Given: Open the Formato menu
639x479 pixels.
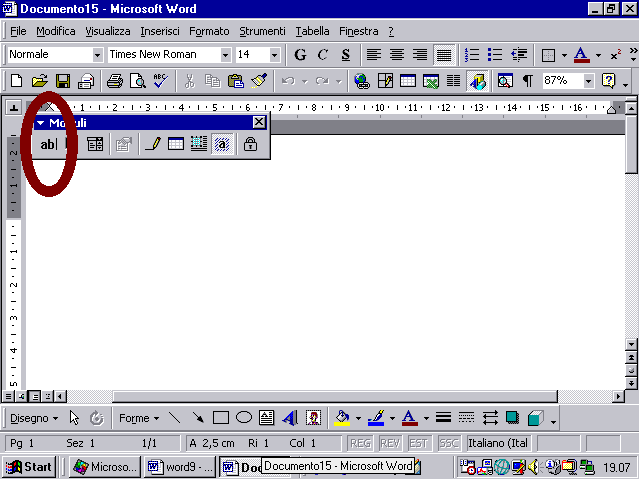Looking at the screenshot, I should click(x=209, y=31).
